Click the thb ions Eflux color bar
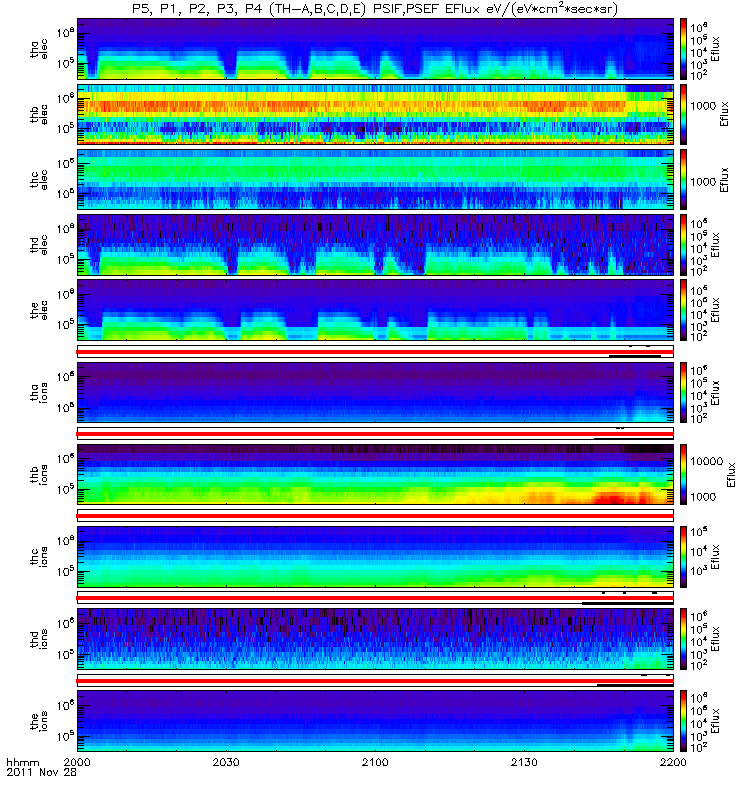Screen dimensions: 750x800 tap(683, 474)
